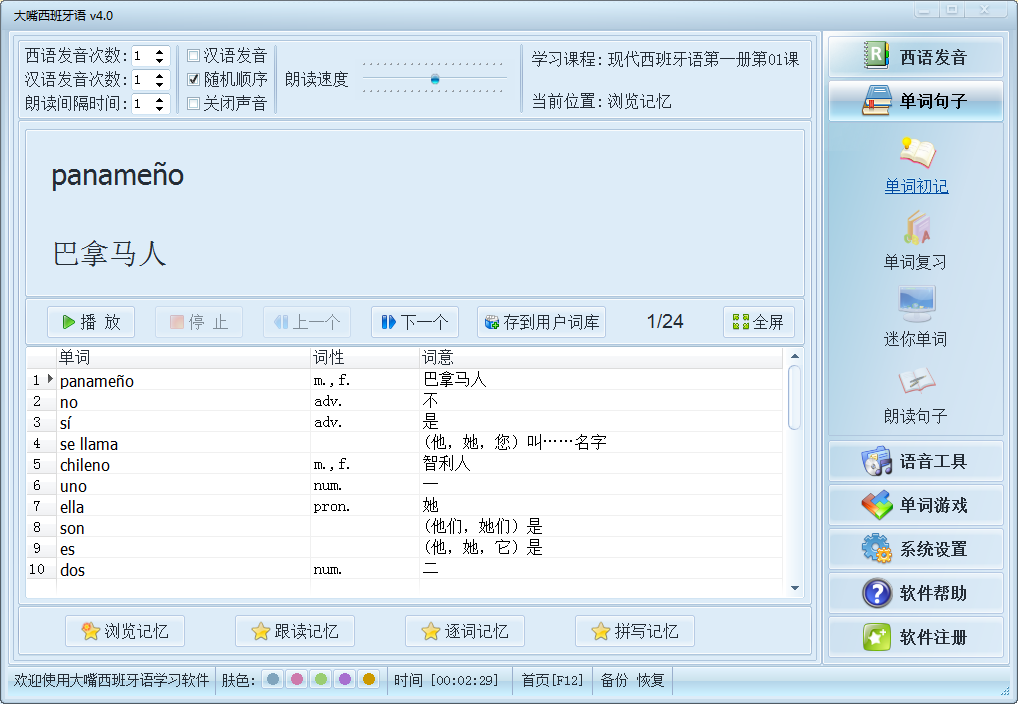
Task: Decrease 朗读间隔时间 with the down arrow
Action: tap(160, 109)
